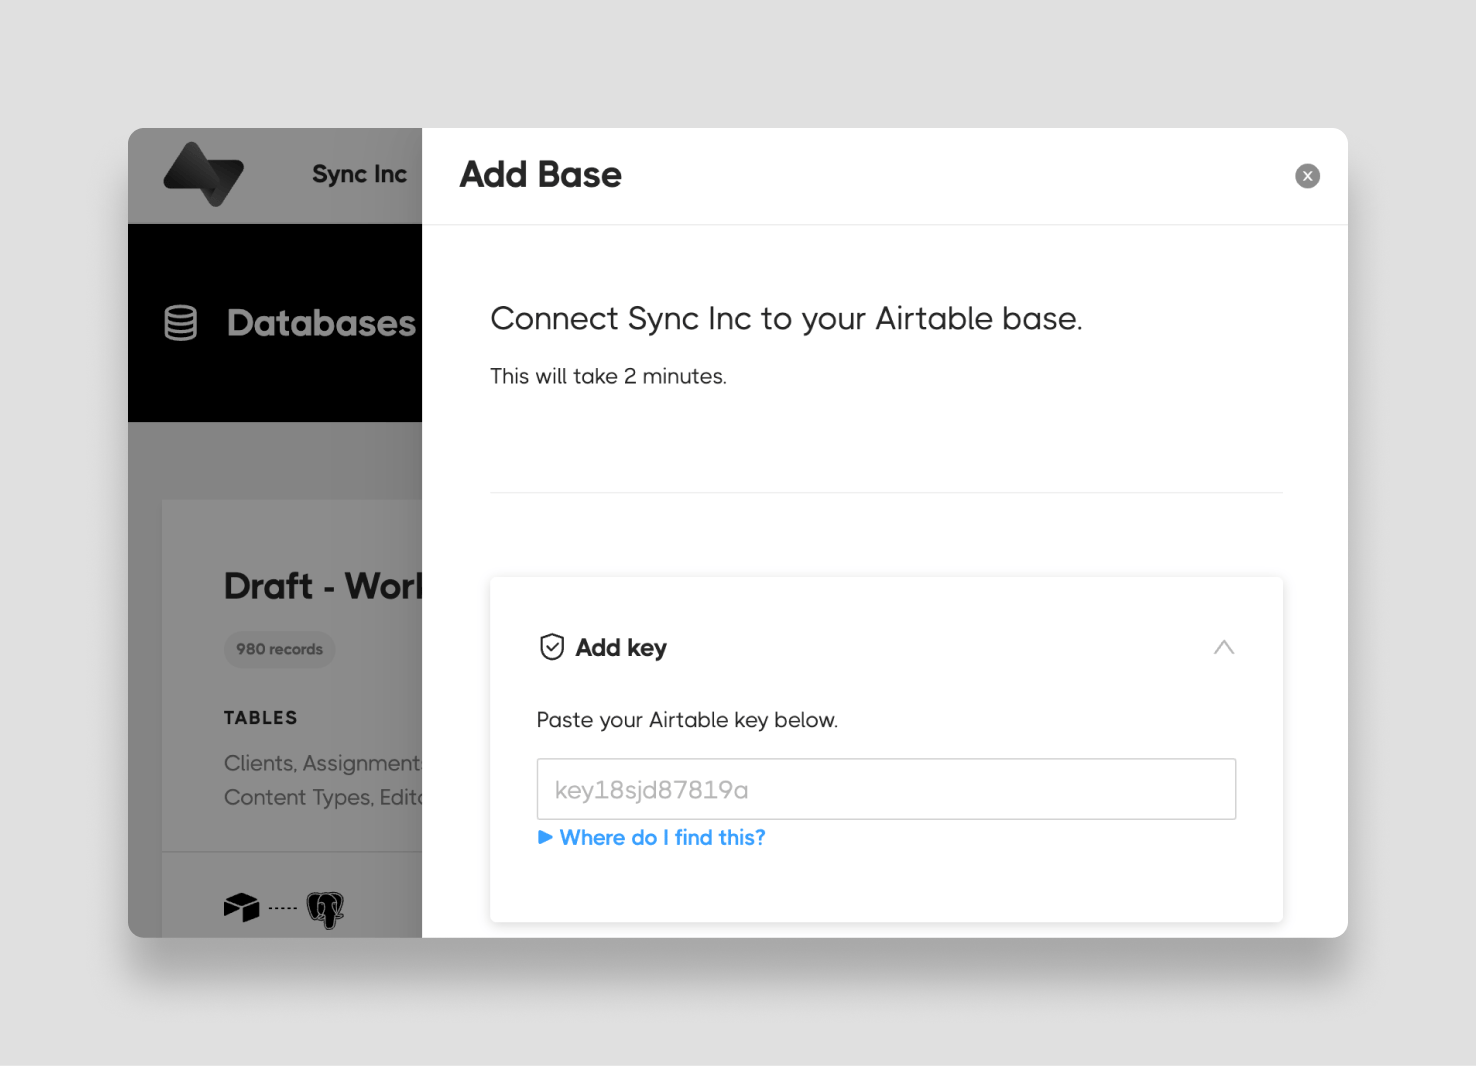Open the Databases section heading

[x=321, y=323]
